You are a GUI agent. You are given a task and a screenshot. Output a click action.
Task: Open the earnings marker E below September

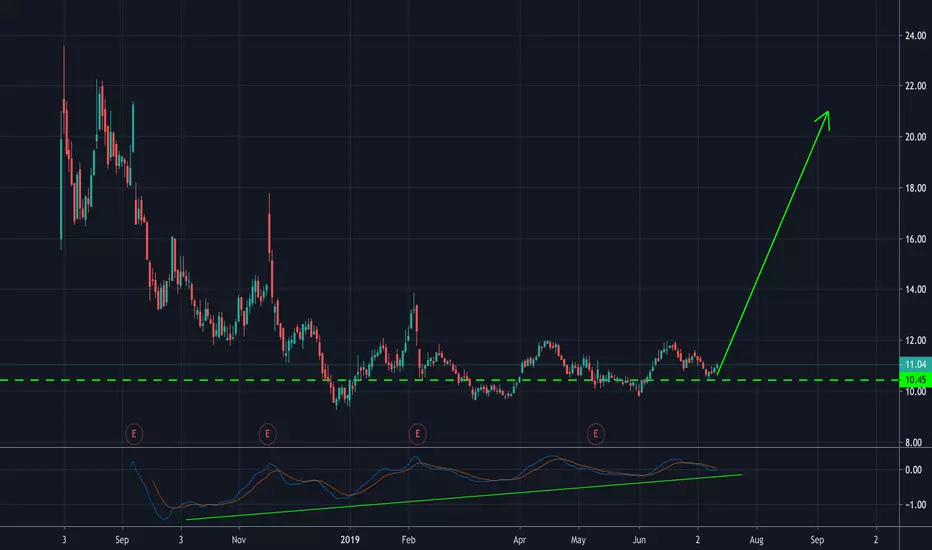134,433
